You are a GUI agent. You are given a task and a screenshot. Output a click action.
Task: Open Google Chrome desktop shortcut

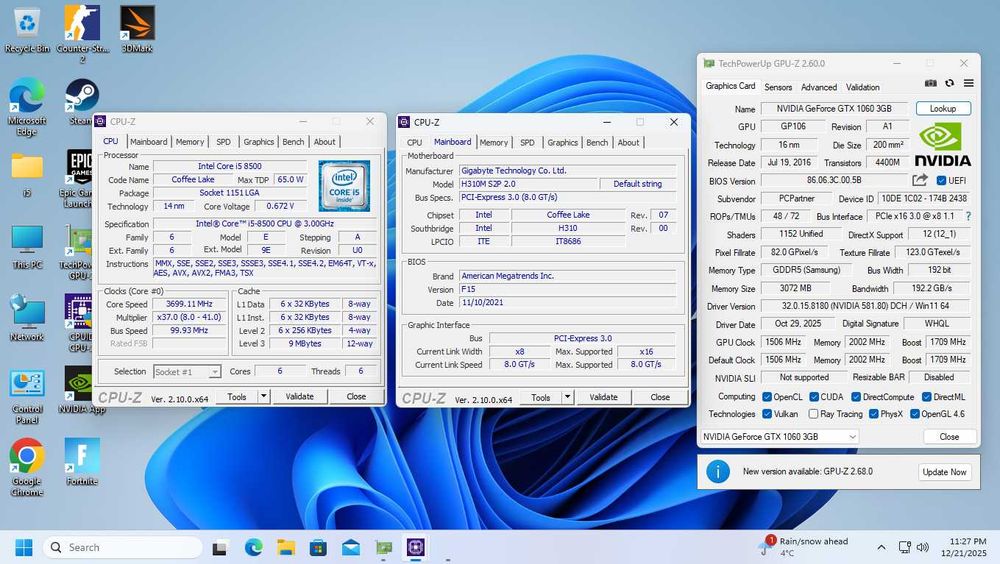coord(27,467)
